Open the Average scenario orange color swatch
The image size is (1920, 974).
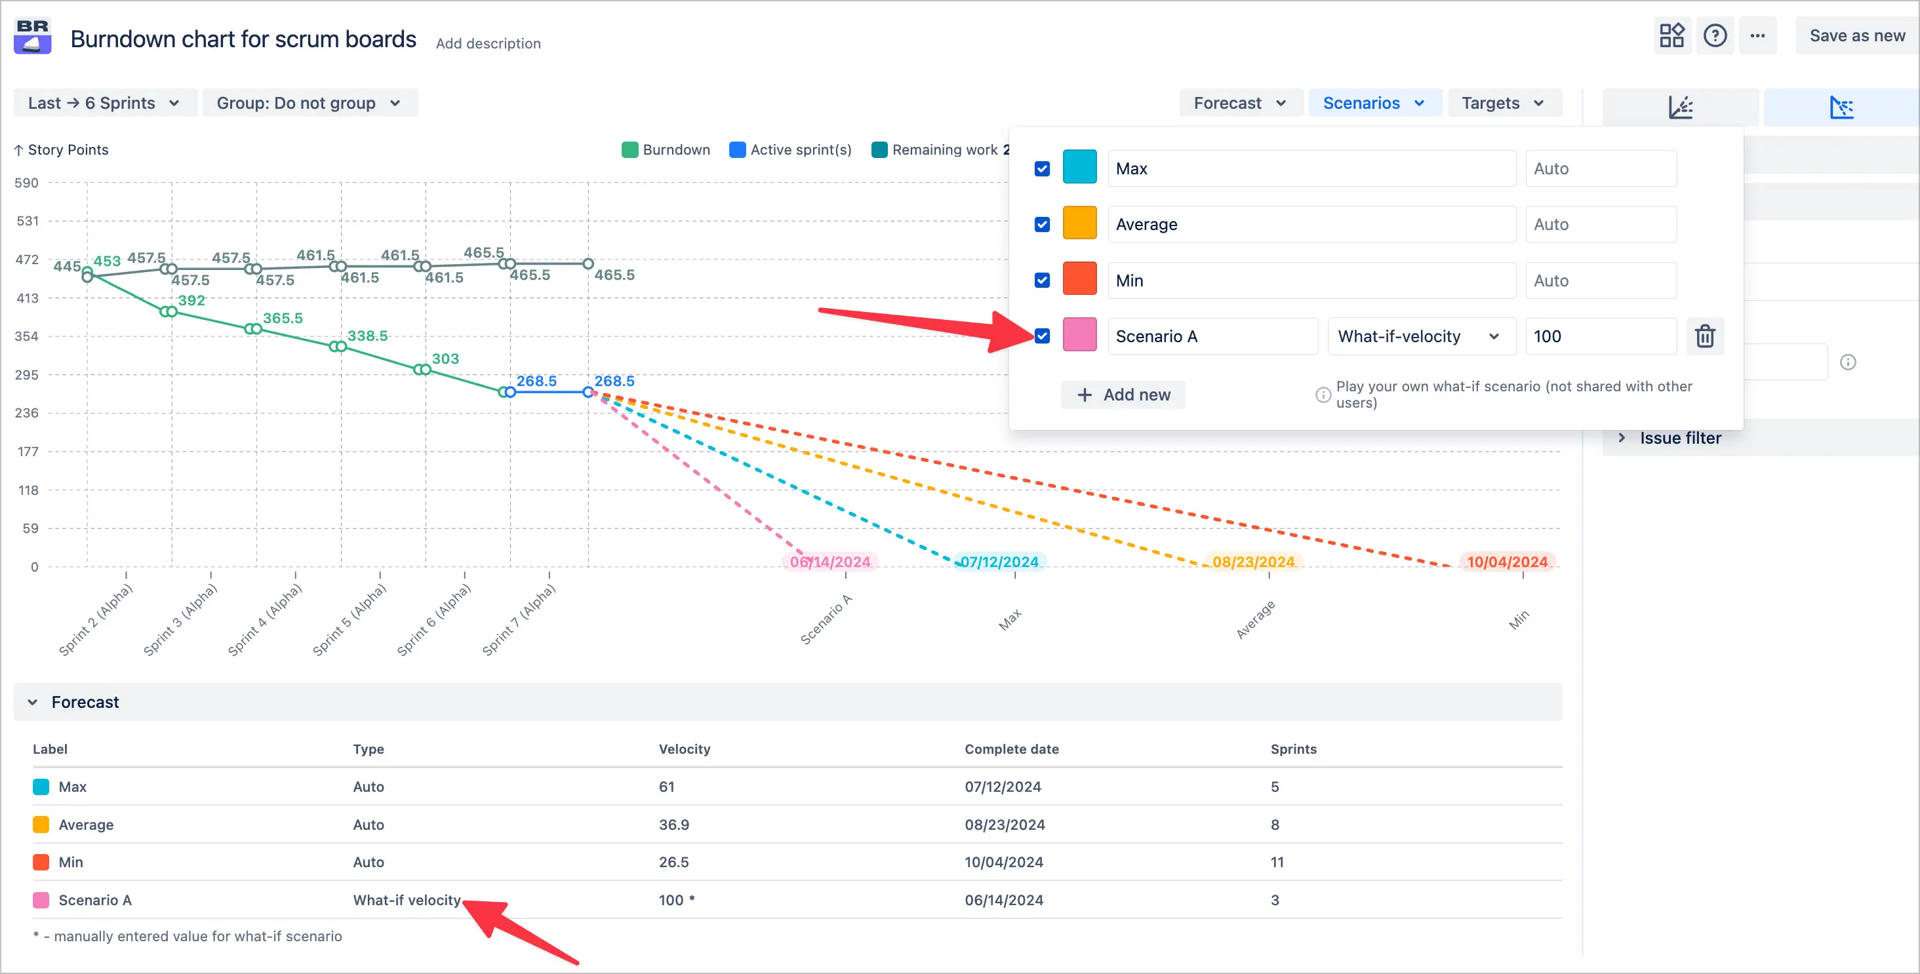[1080, 224]
